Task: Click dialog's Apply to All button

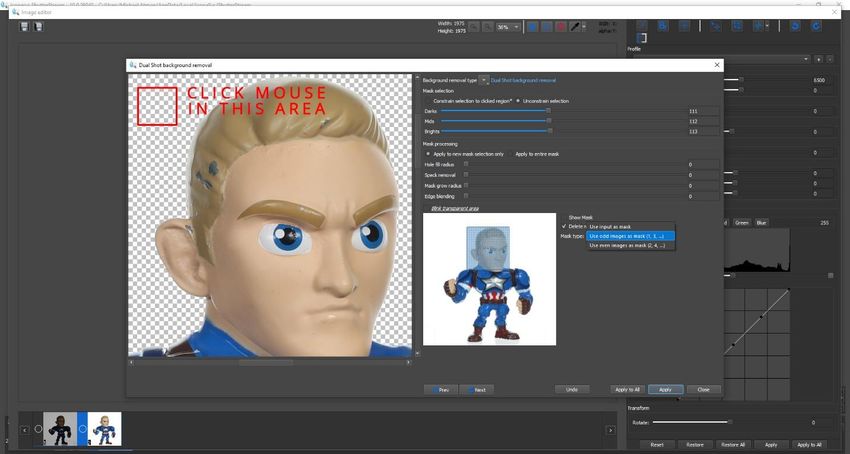Action: pyautogui.click(x=627, y=389)
